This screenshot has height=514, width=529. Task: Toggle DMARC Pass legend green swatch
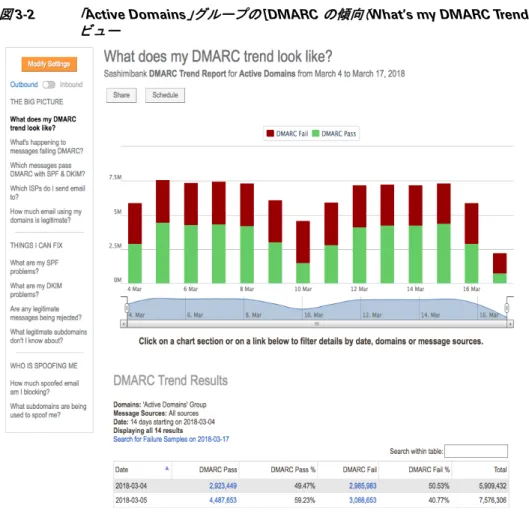(315, 134)
